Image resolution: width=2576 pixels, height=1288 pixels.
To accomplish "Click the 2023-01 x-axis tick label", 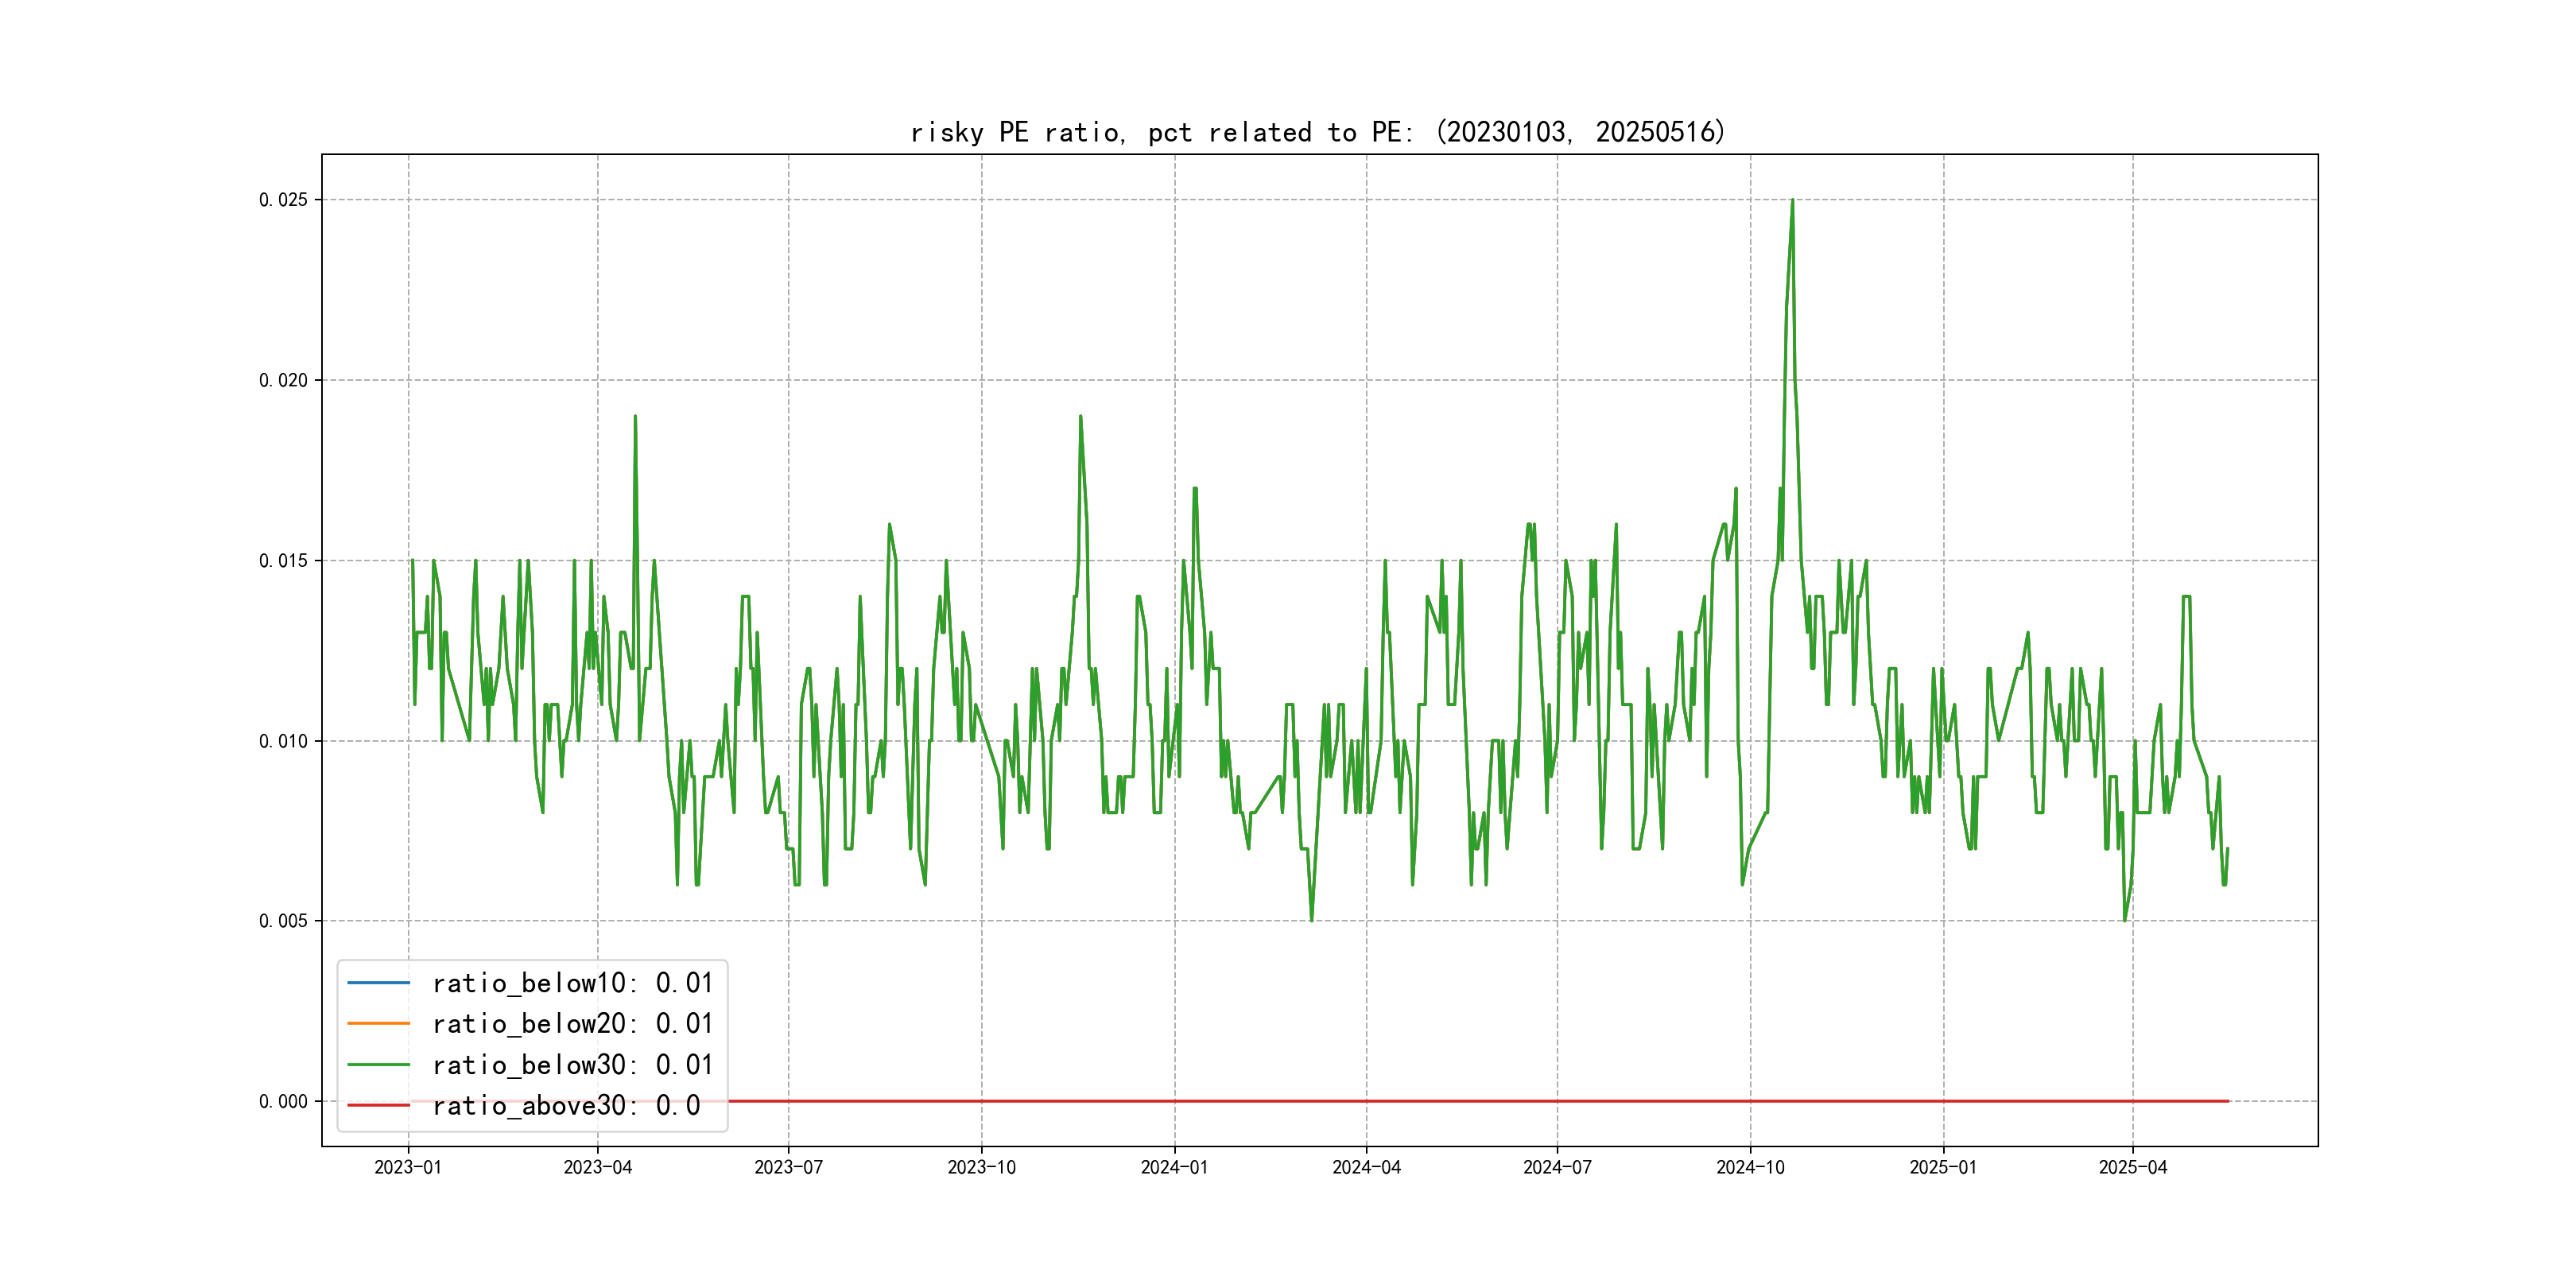I will (408, 1167).
